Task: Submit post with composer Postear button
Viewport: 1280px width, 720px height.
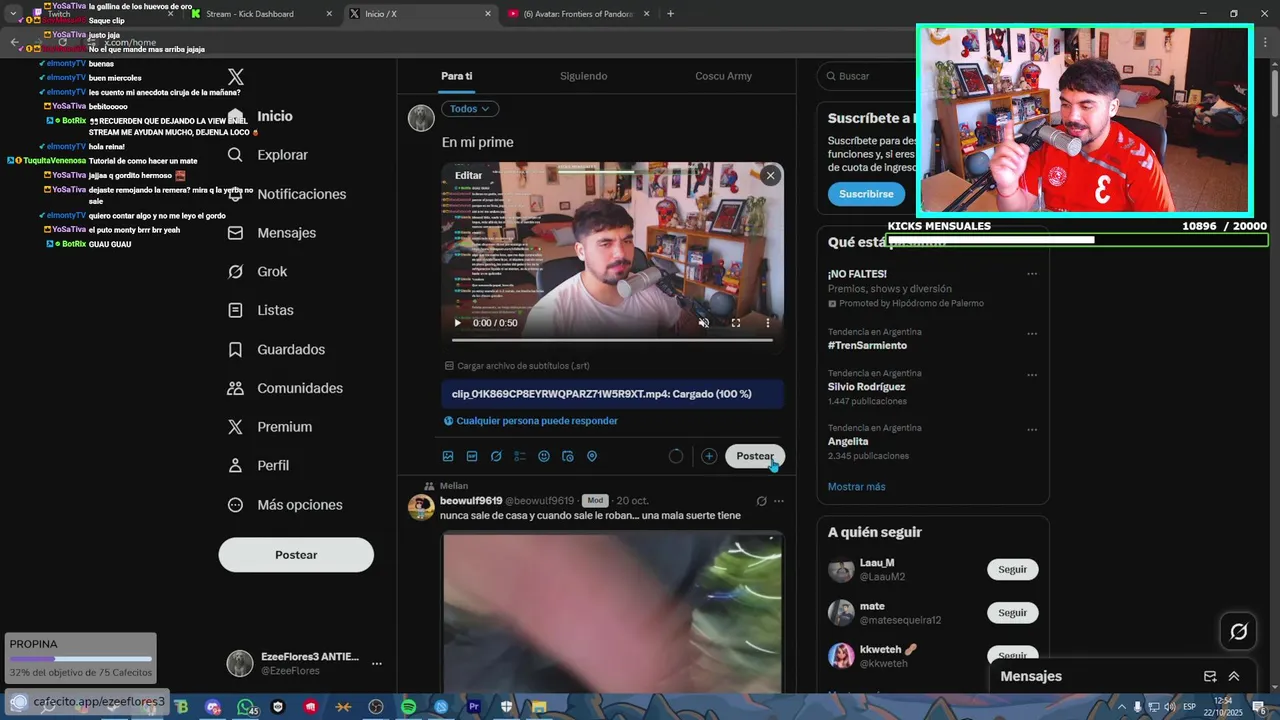Action: [x=755, y=456]
